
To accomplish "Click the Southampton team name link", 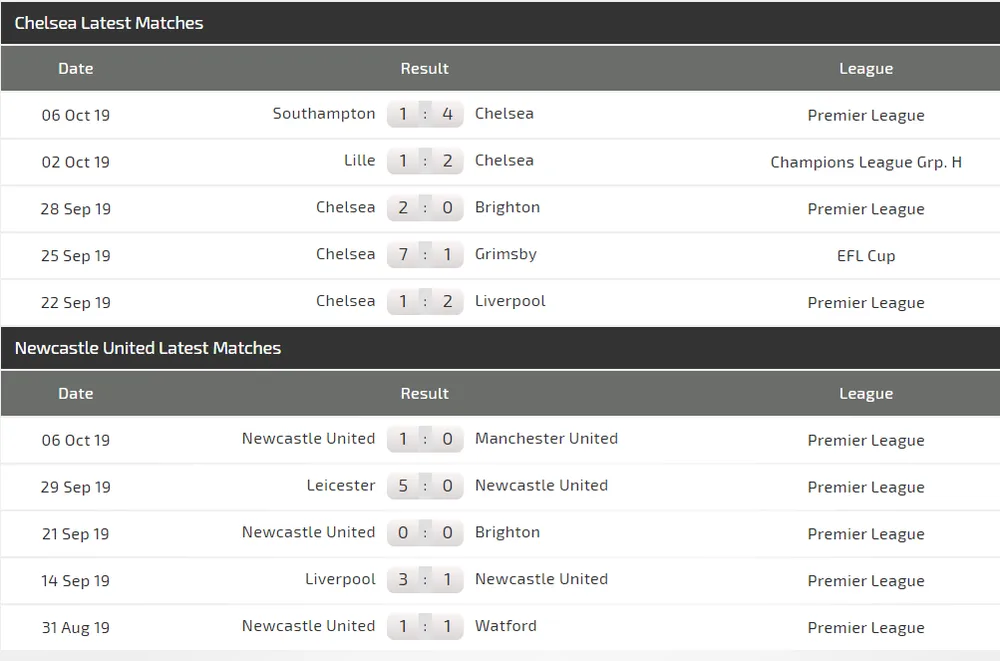I will click(x=324, y=114).
